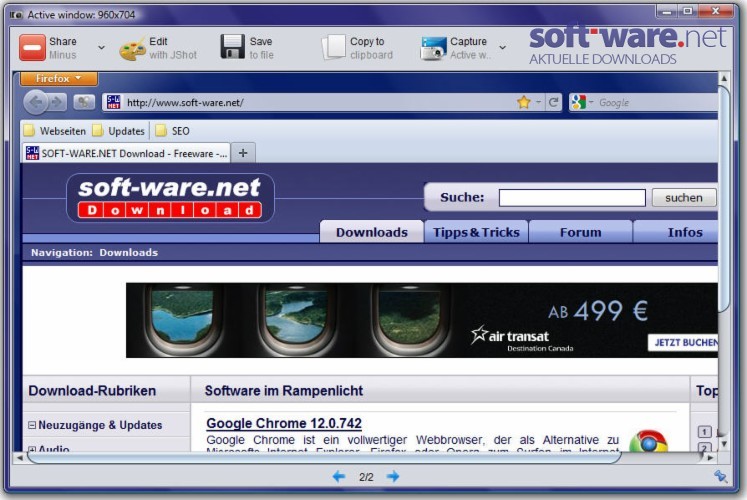Switch to the Forum tab
This screenshot has width=747, height=500.
[580, 232]
